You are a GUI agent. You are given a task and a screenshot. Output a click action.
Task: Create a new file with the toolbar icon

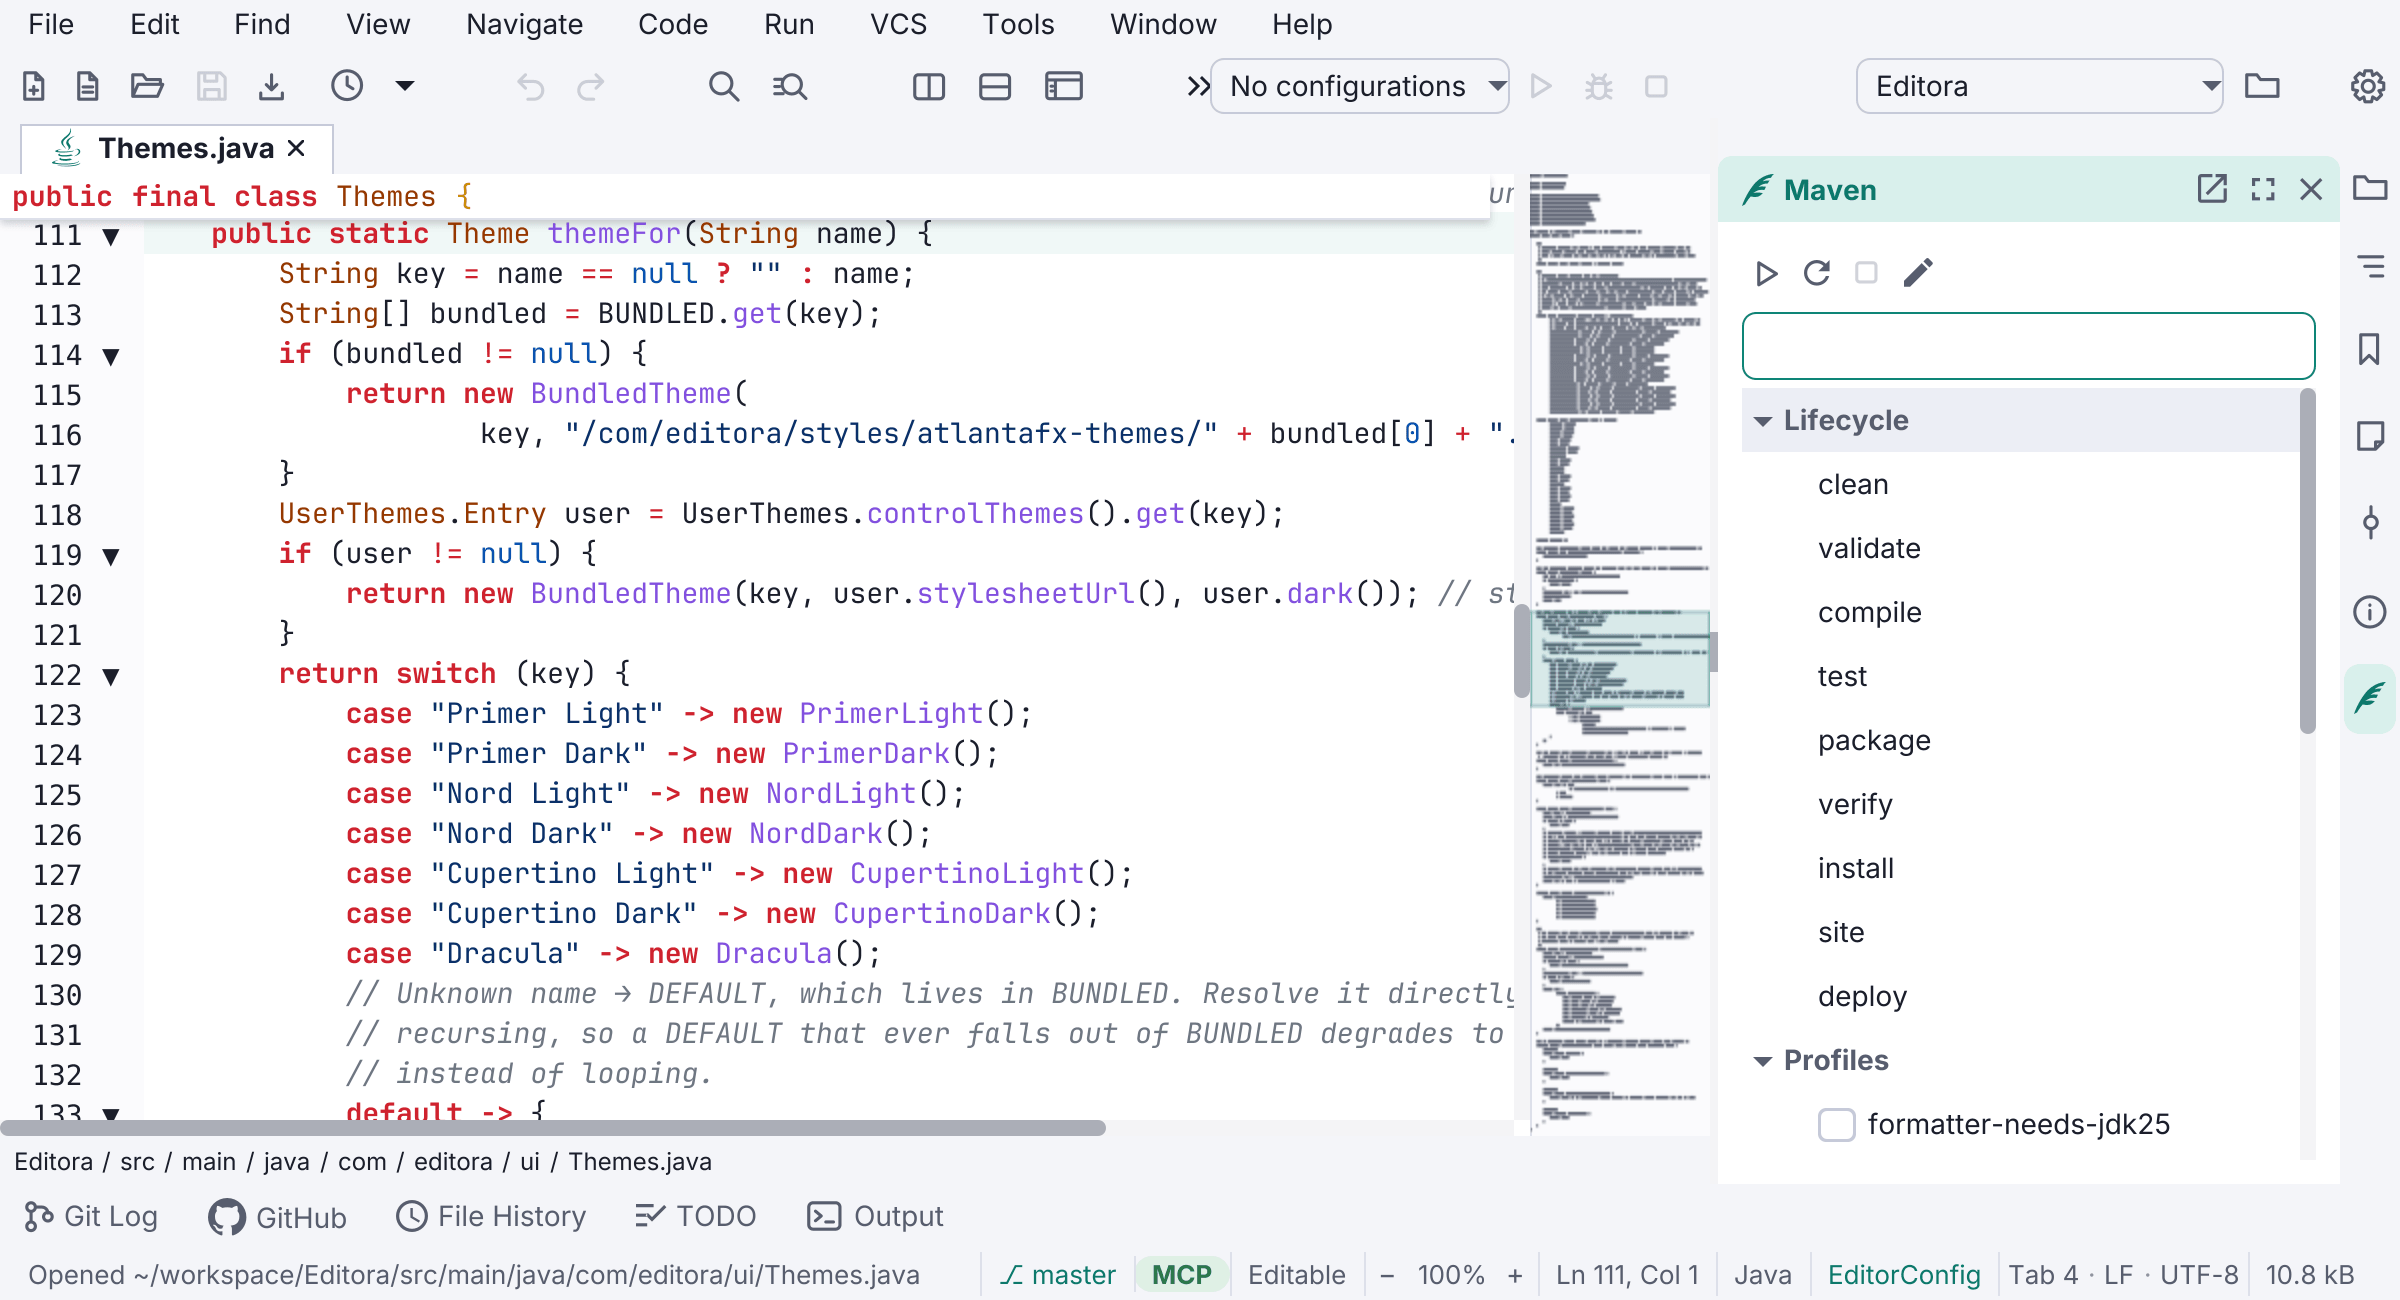(34, 87)
